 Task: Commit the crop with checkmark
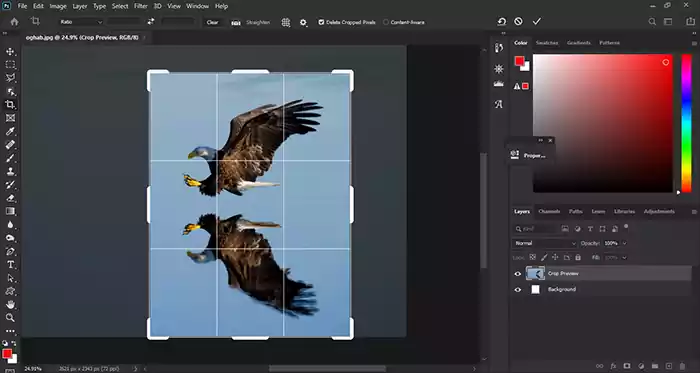point(537,21)
